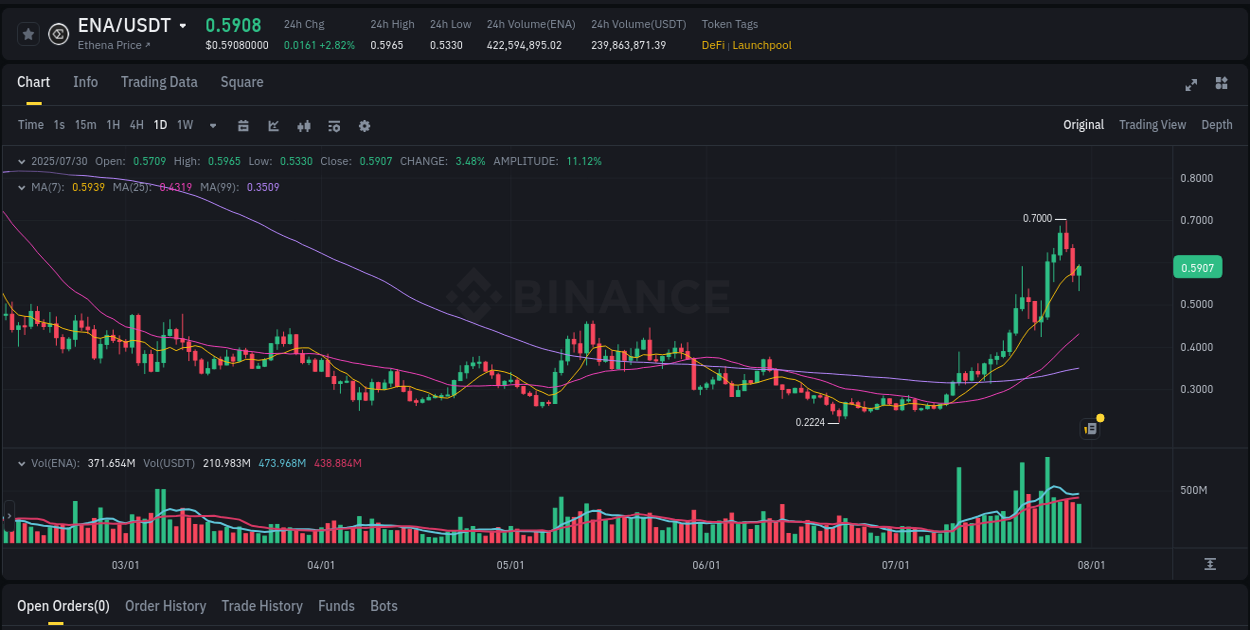1250x630 pixels.
Task: Click the Launchpool token tag
Action: click(764, 45)
